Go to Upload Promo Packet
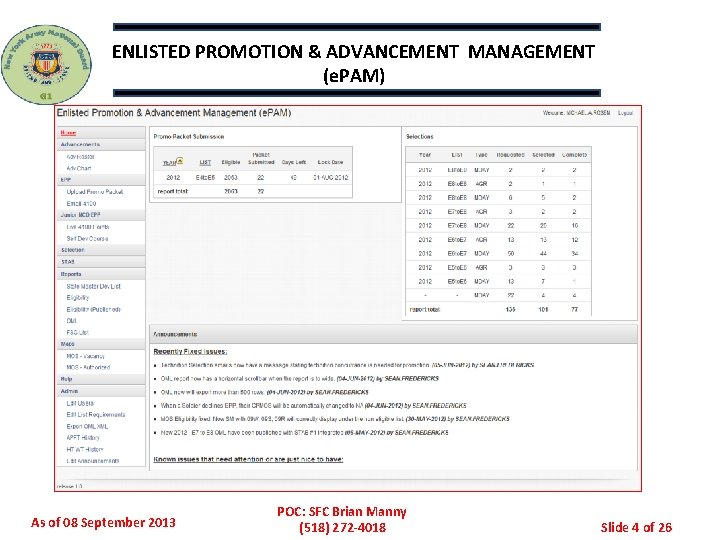Image resolution: width=720 pixels, height=540 pixels. click(x=95, y=191)
